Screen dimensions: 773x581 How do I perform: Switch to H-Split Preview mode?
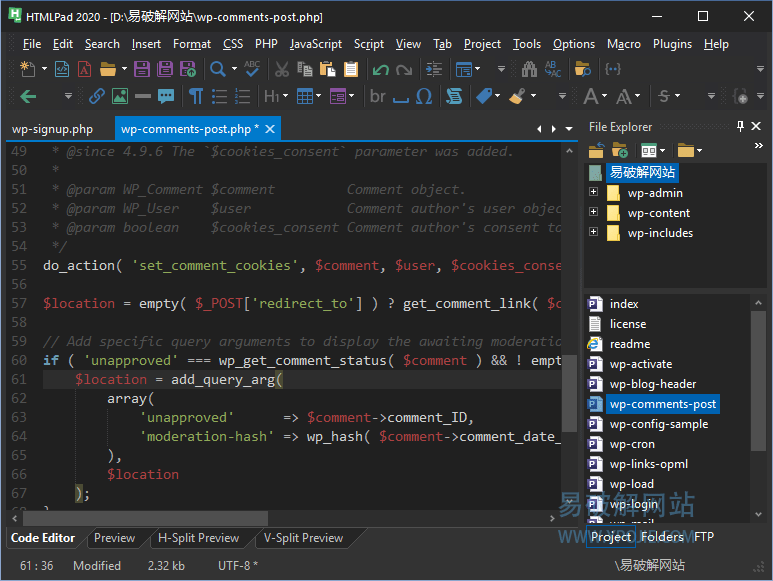pyautogui.click(x=198, y=538)
